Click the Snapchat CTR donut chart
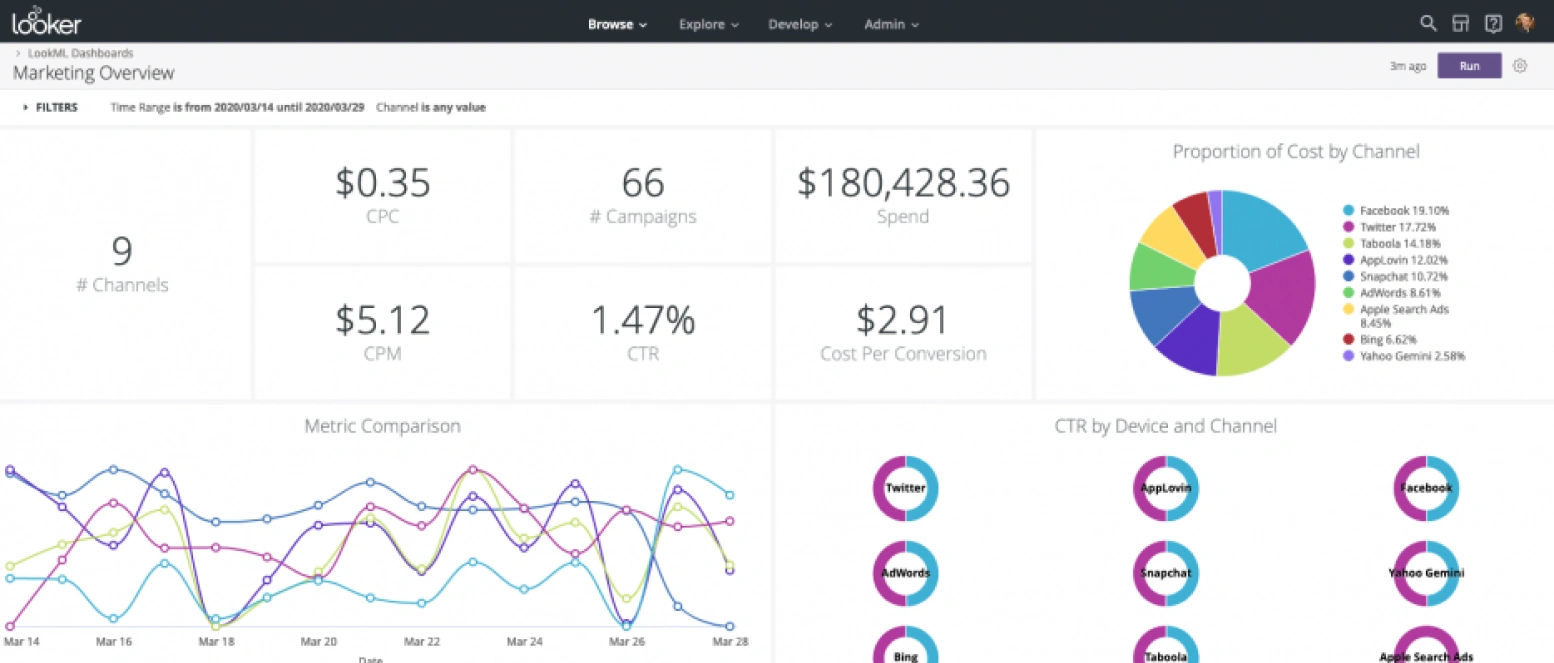The height and width of the screenshot is (663, 1554). tap(1165, 573)
